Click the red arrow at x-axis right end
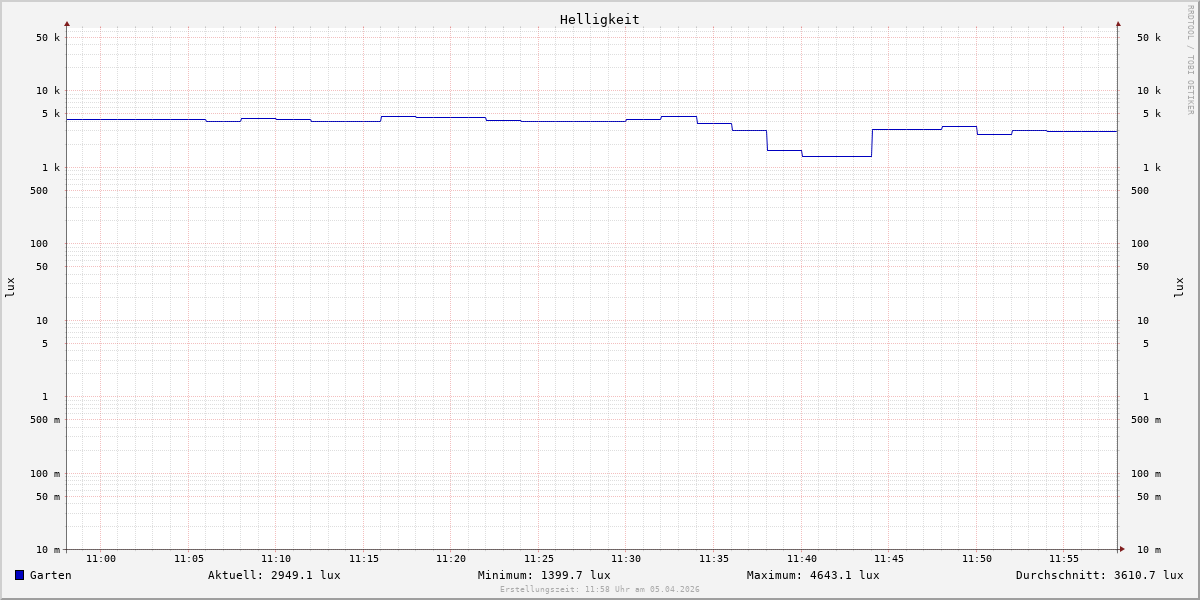Screen dimensions: 1200x600 tap(1122, 549)
